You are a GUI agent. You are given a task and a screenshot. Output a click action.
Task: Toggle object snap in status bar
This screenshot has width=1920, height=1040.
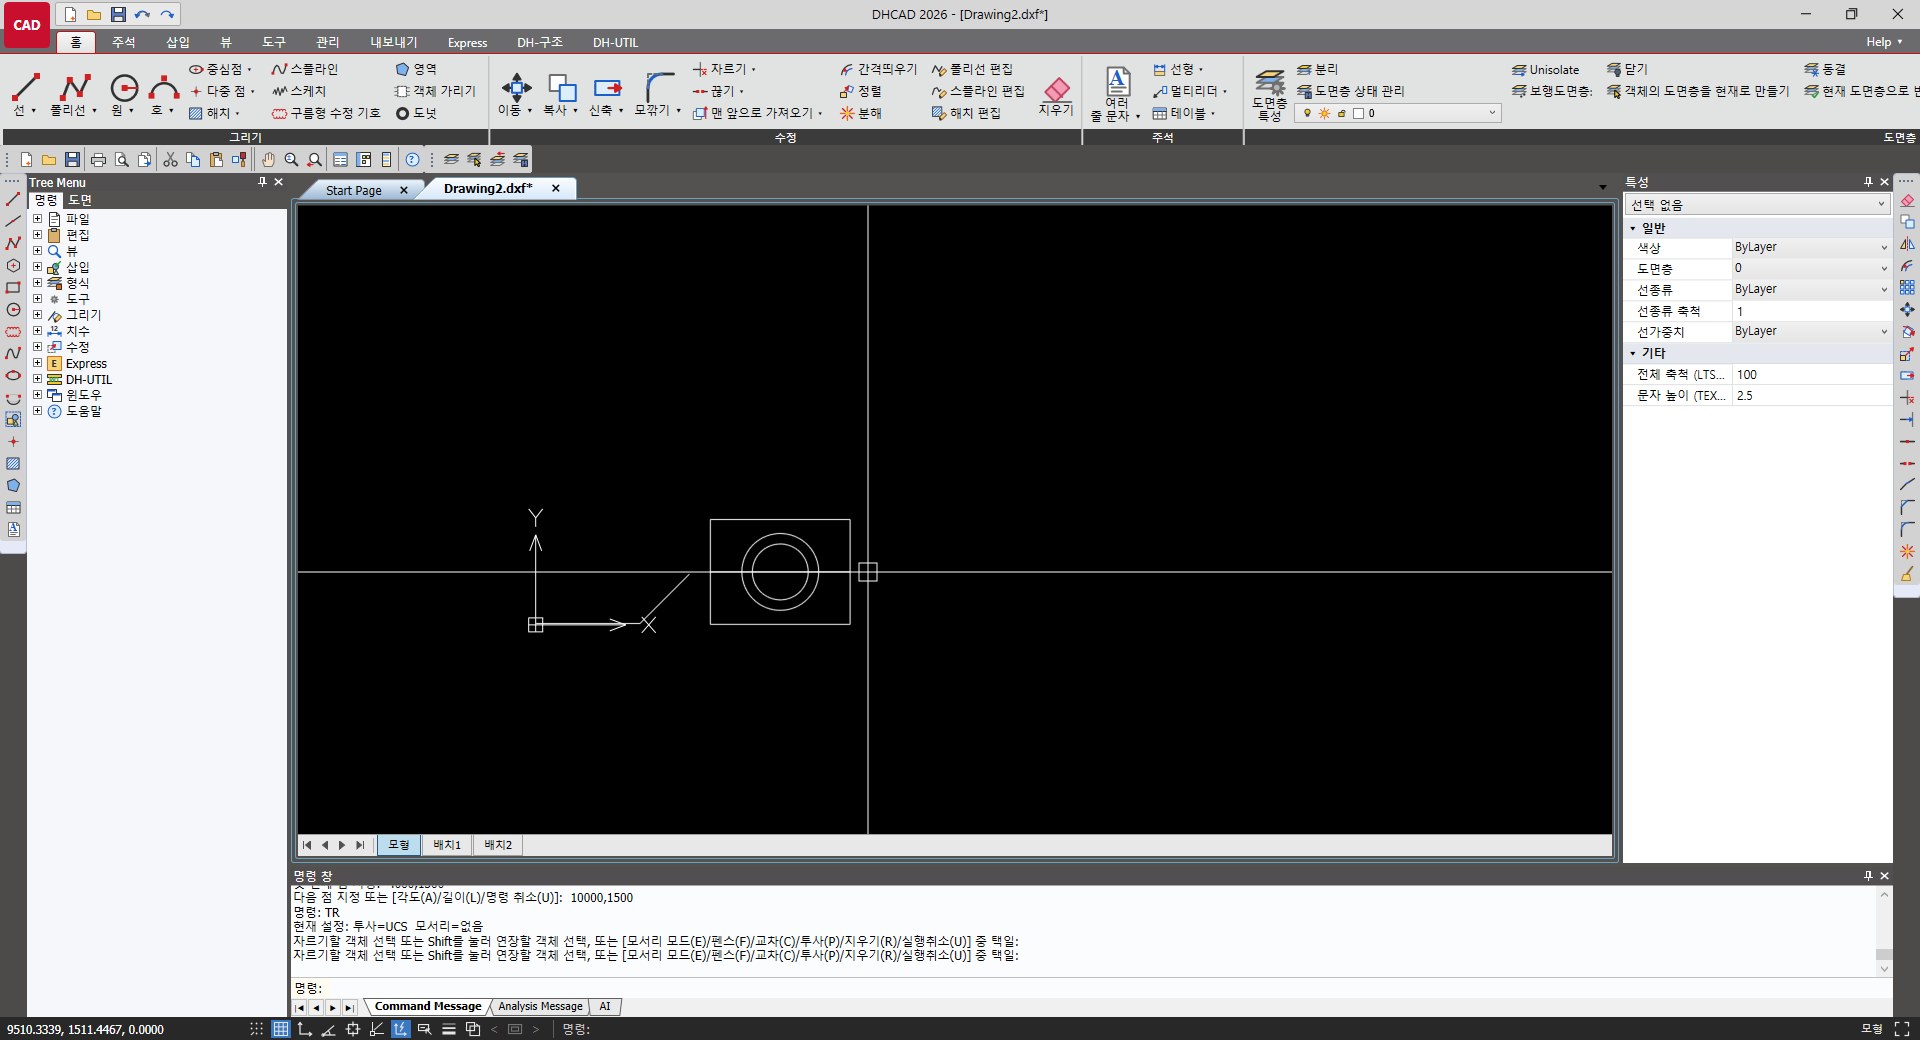pos(353,1029)
